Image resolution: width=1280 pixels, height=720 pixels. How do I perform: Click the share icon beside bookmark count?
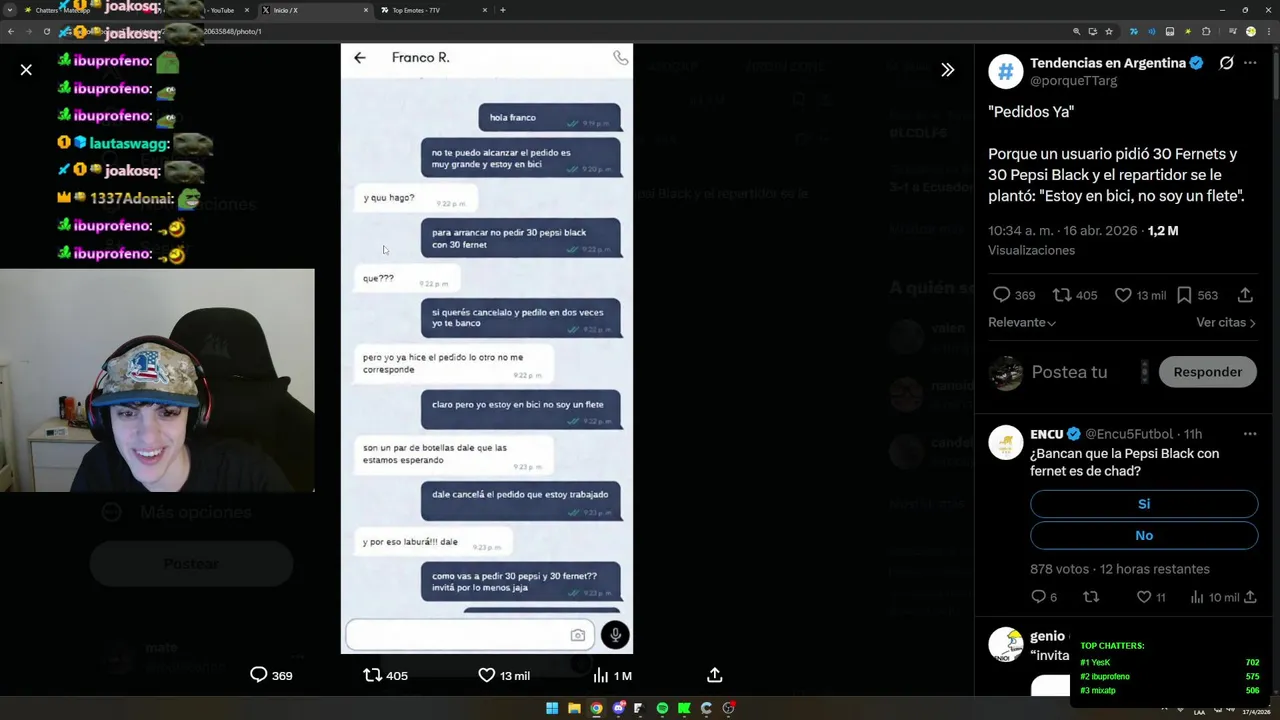[1245, 295]
